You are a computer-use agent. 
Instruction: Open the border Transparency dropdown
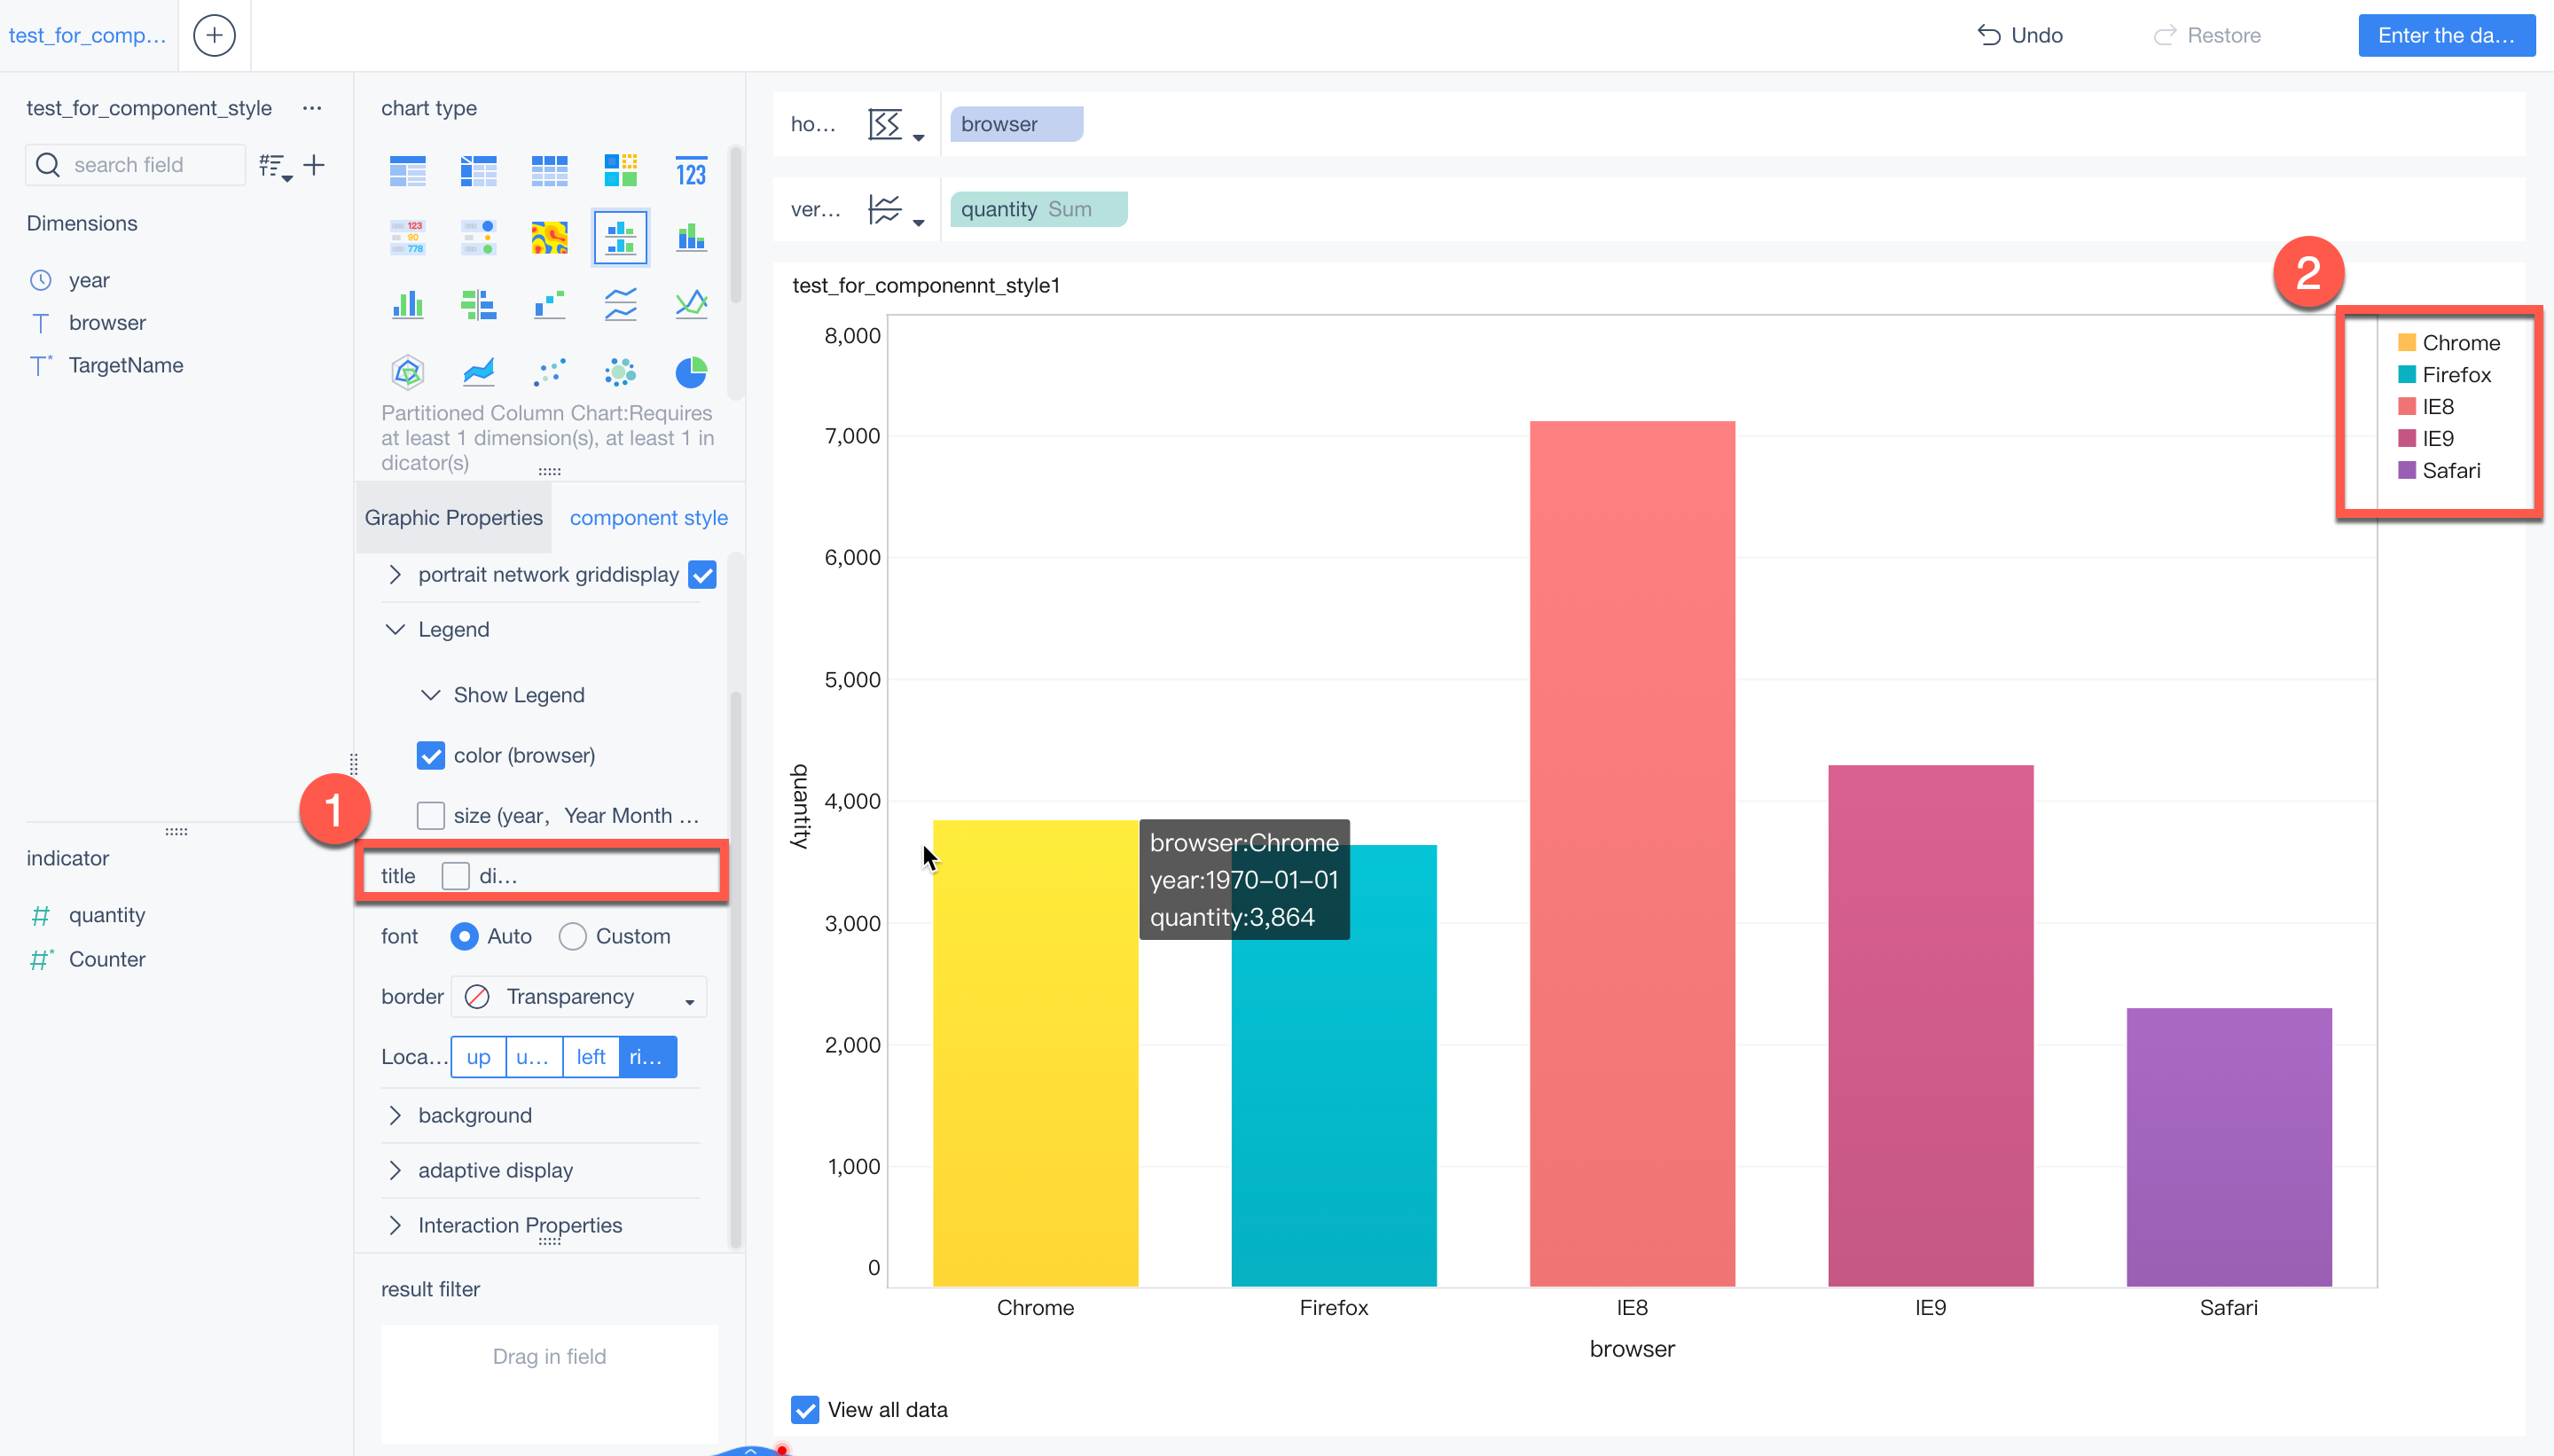[x=579, y=996]
